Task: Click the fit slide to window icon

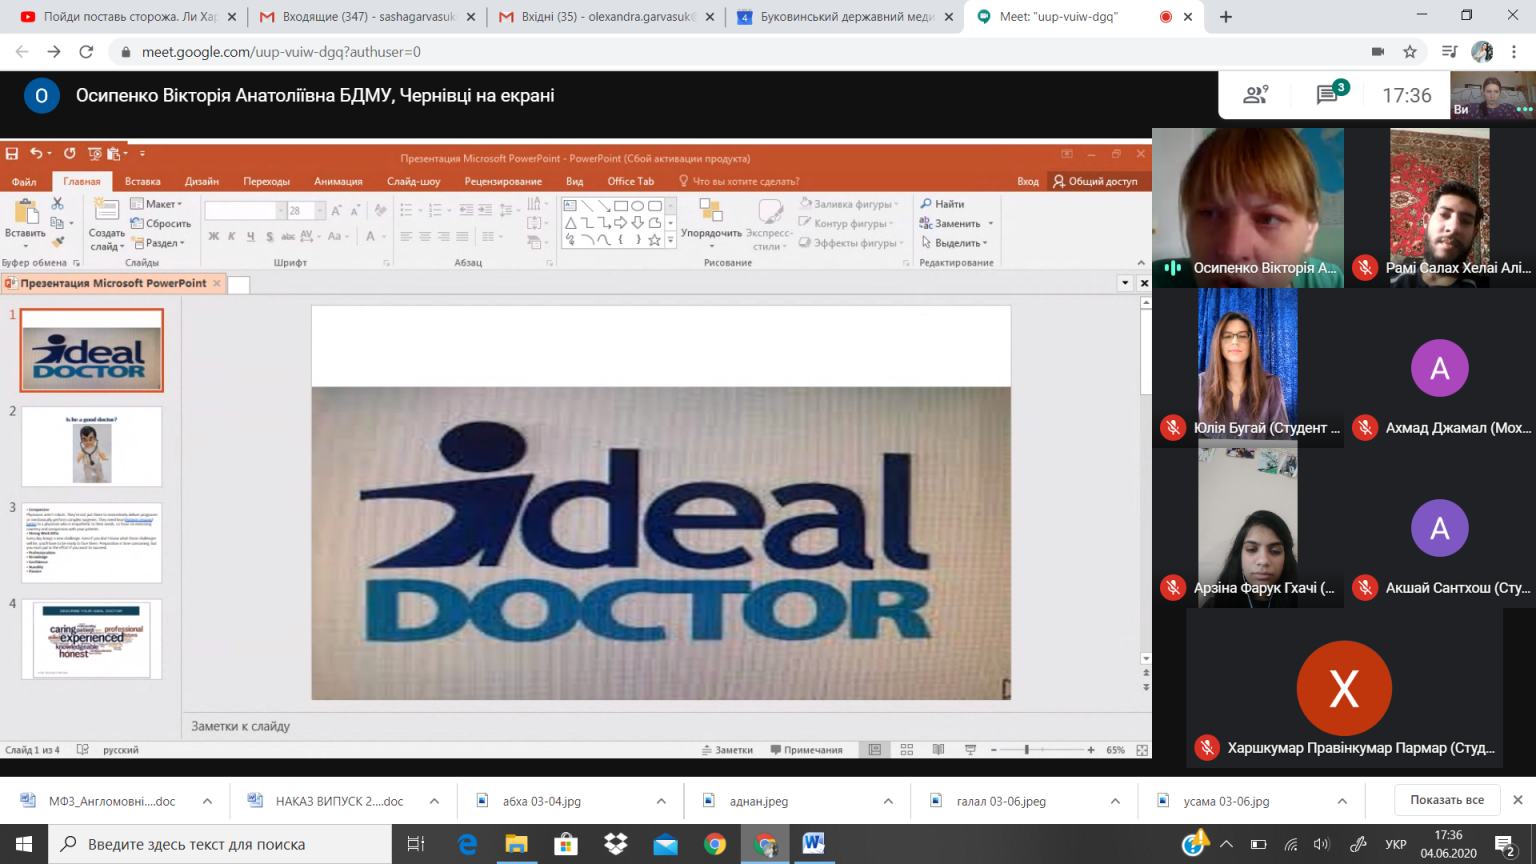Action: 1142,750
